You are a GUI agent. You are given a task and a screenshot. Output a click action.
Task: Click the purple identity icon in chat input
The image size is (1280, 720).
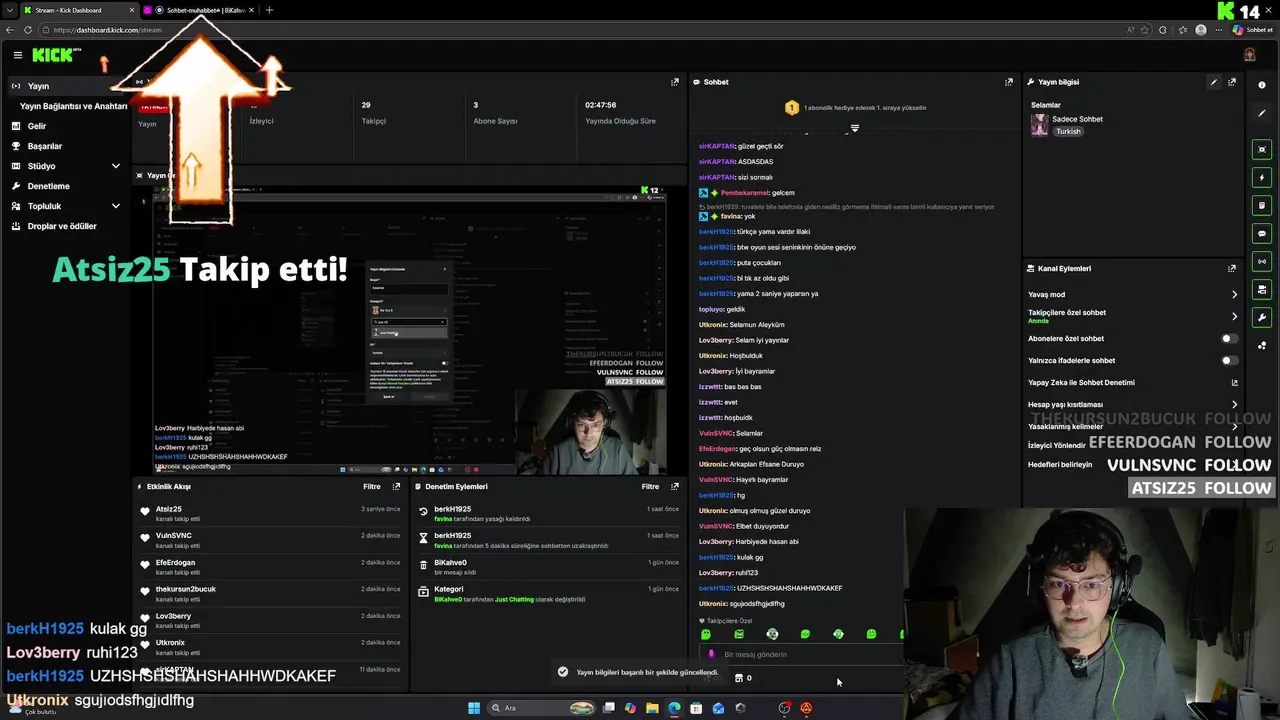coord(711,654)
